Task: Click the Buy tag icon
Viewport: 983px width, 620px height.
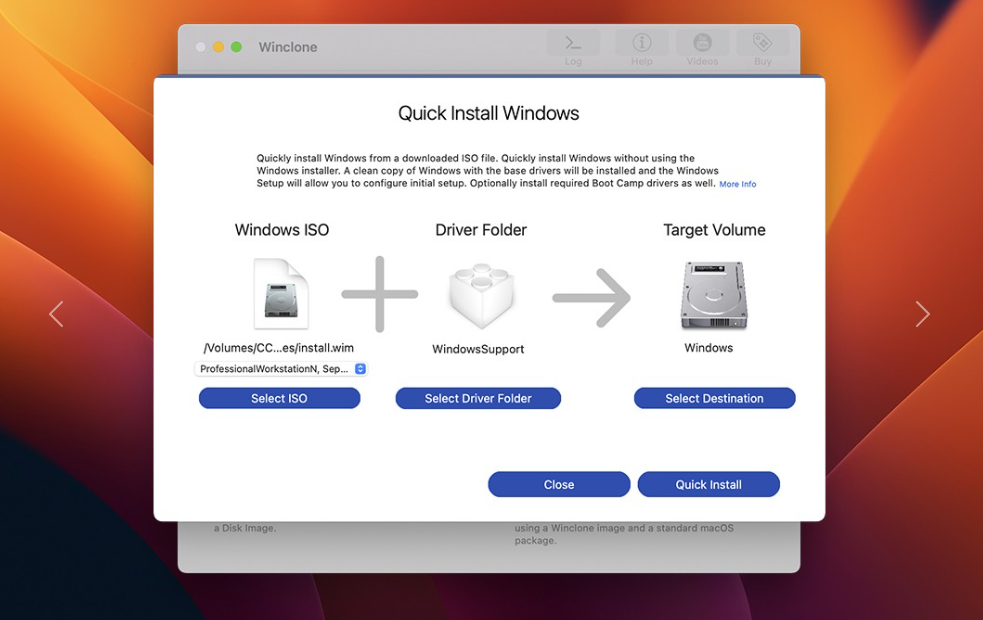Action: (762, 45)
